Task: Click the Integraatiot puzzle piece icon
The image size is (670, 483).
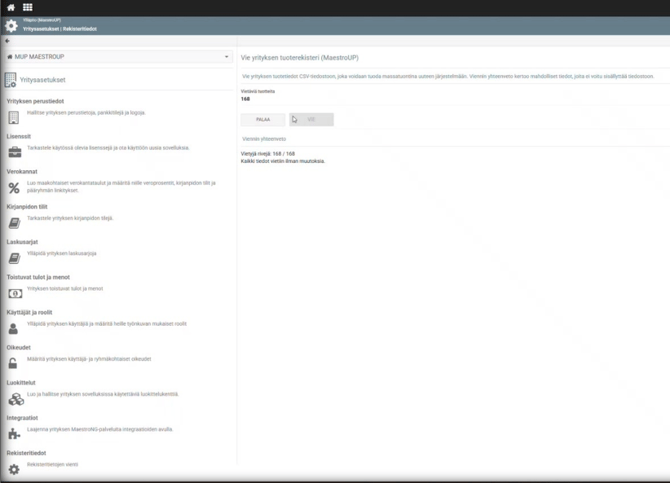Action: click(14, 434)
